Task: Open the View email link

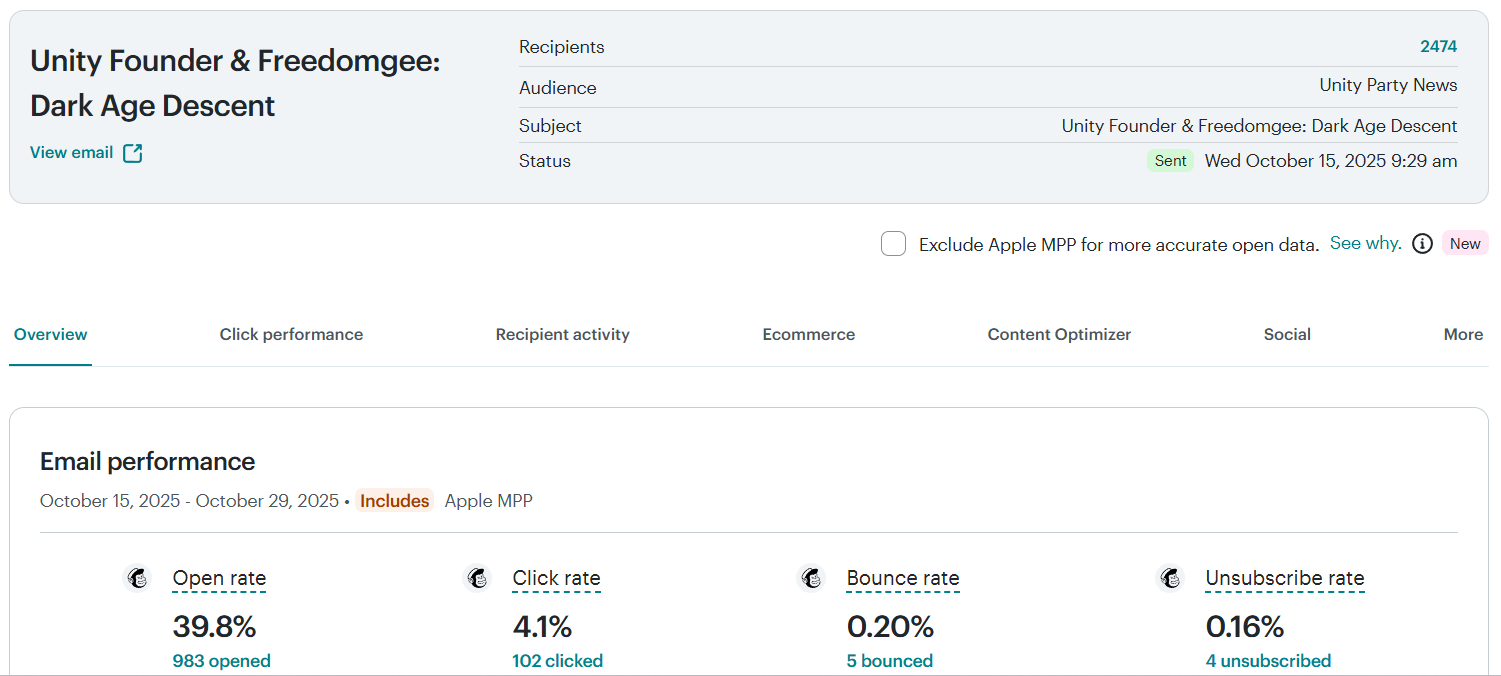Action: point(71,153)
